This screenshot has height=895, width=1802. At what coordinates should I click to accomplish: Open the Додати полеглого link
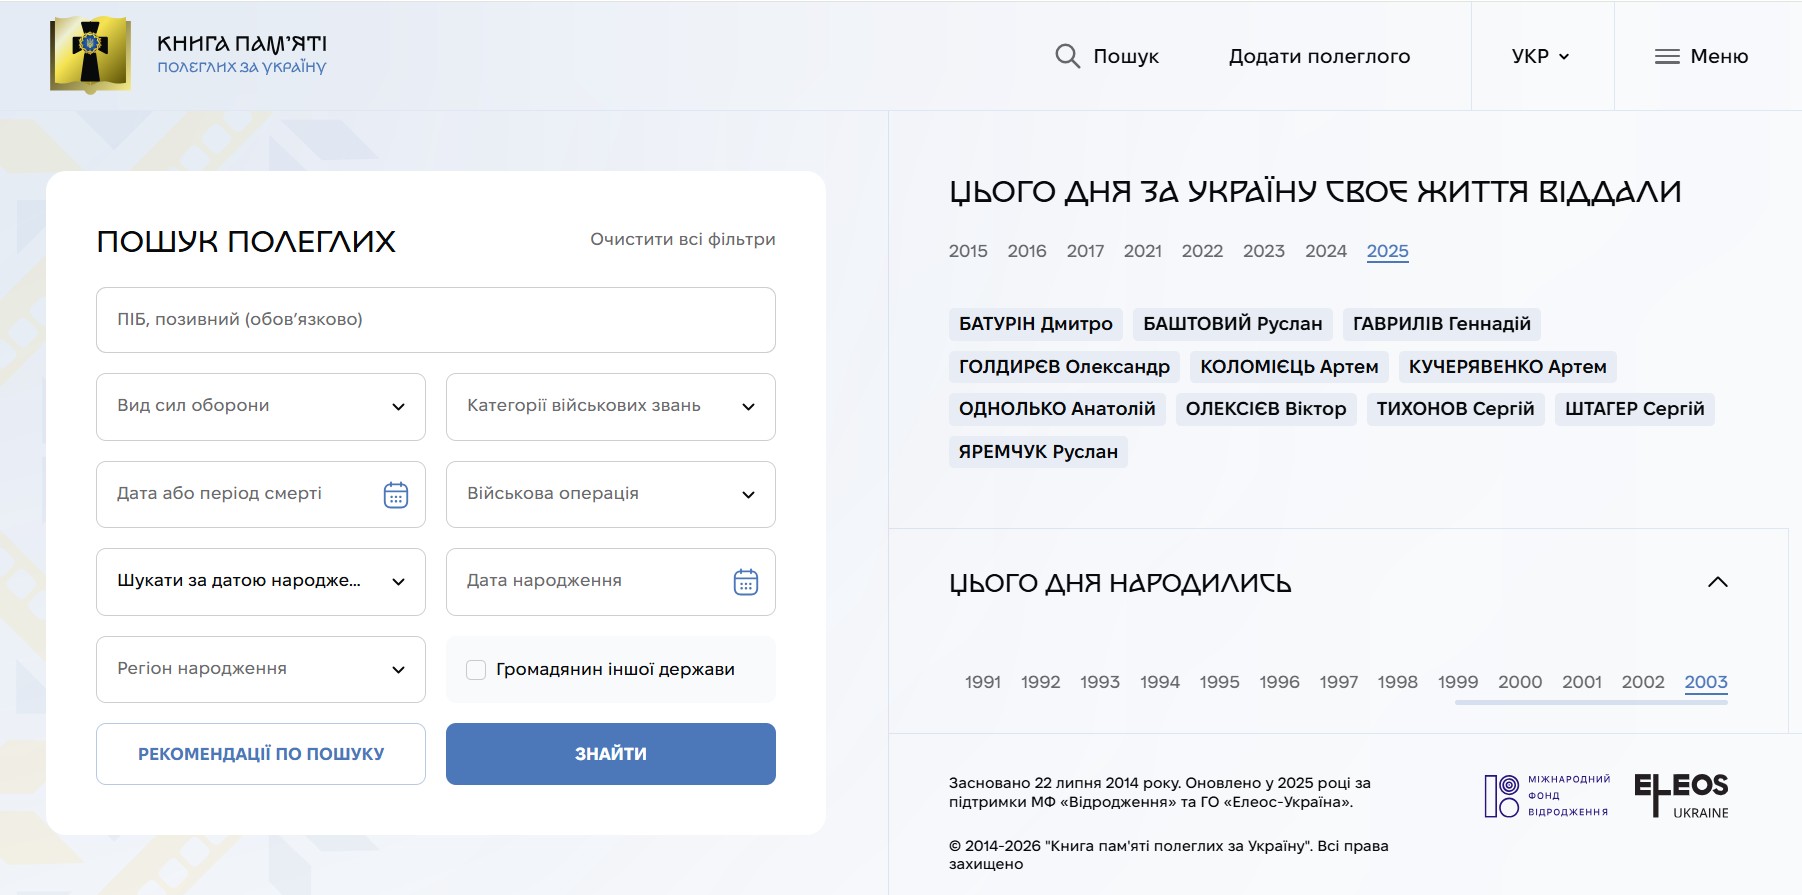coord(1319,56)
